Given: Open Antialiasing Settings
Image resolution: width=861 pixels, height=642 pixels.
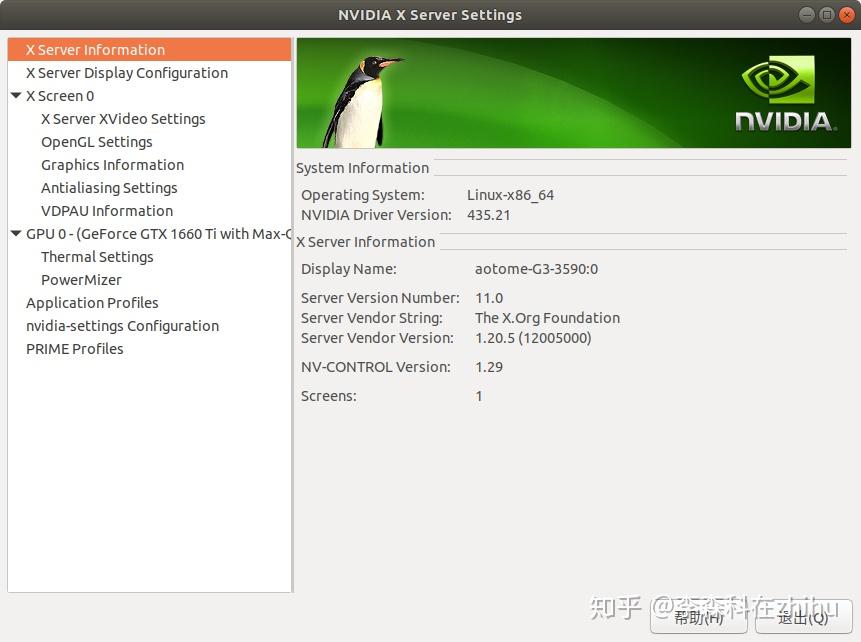Looking at the screenshot, I should (109, 187).
